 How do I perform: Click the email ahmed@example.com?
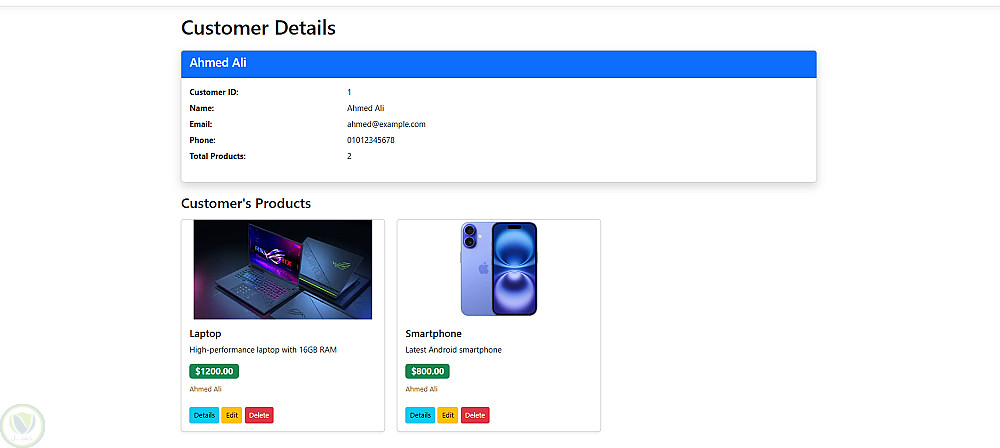coord(386,124)
